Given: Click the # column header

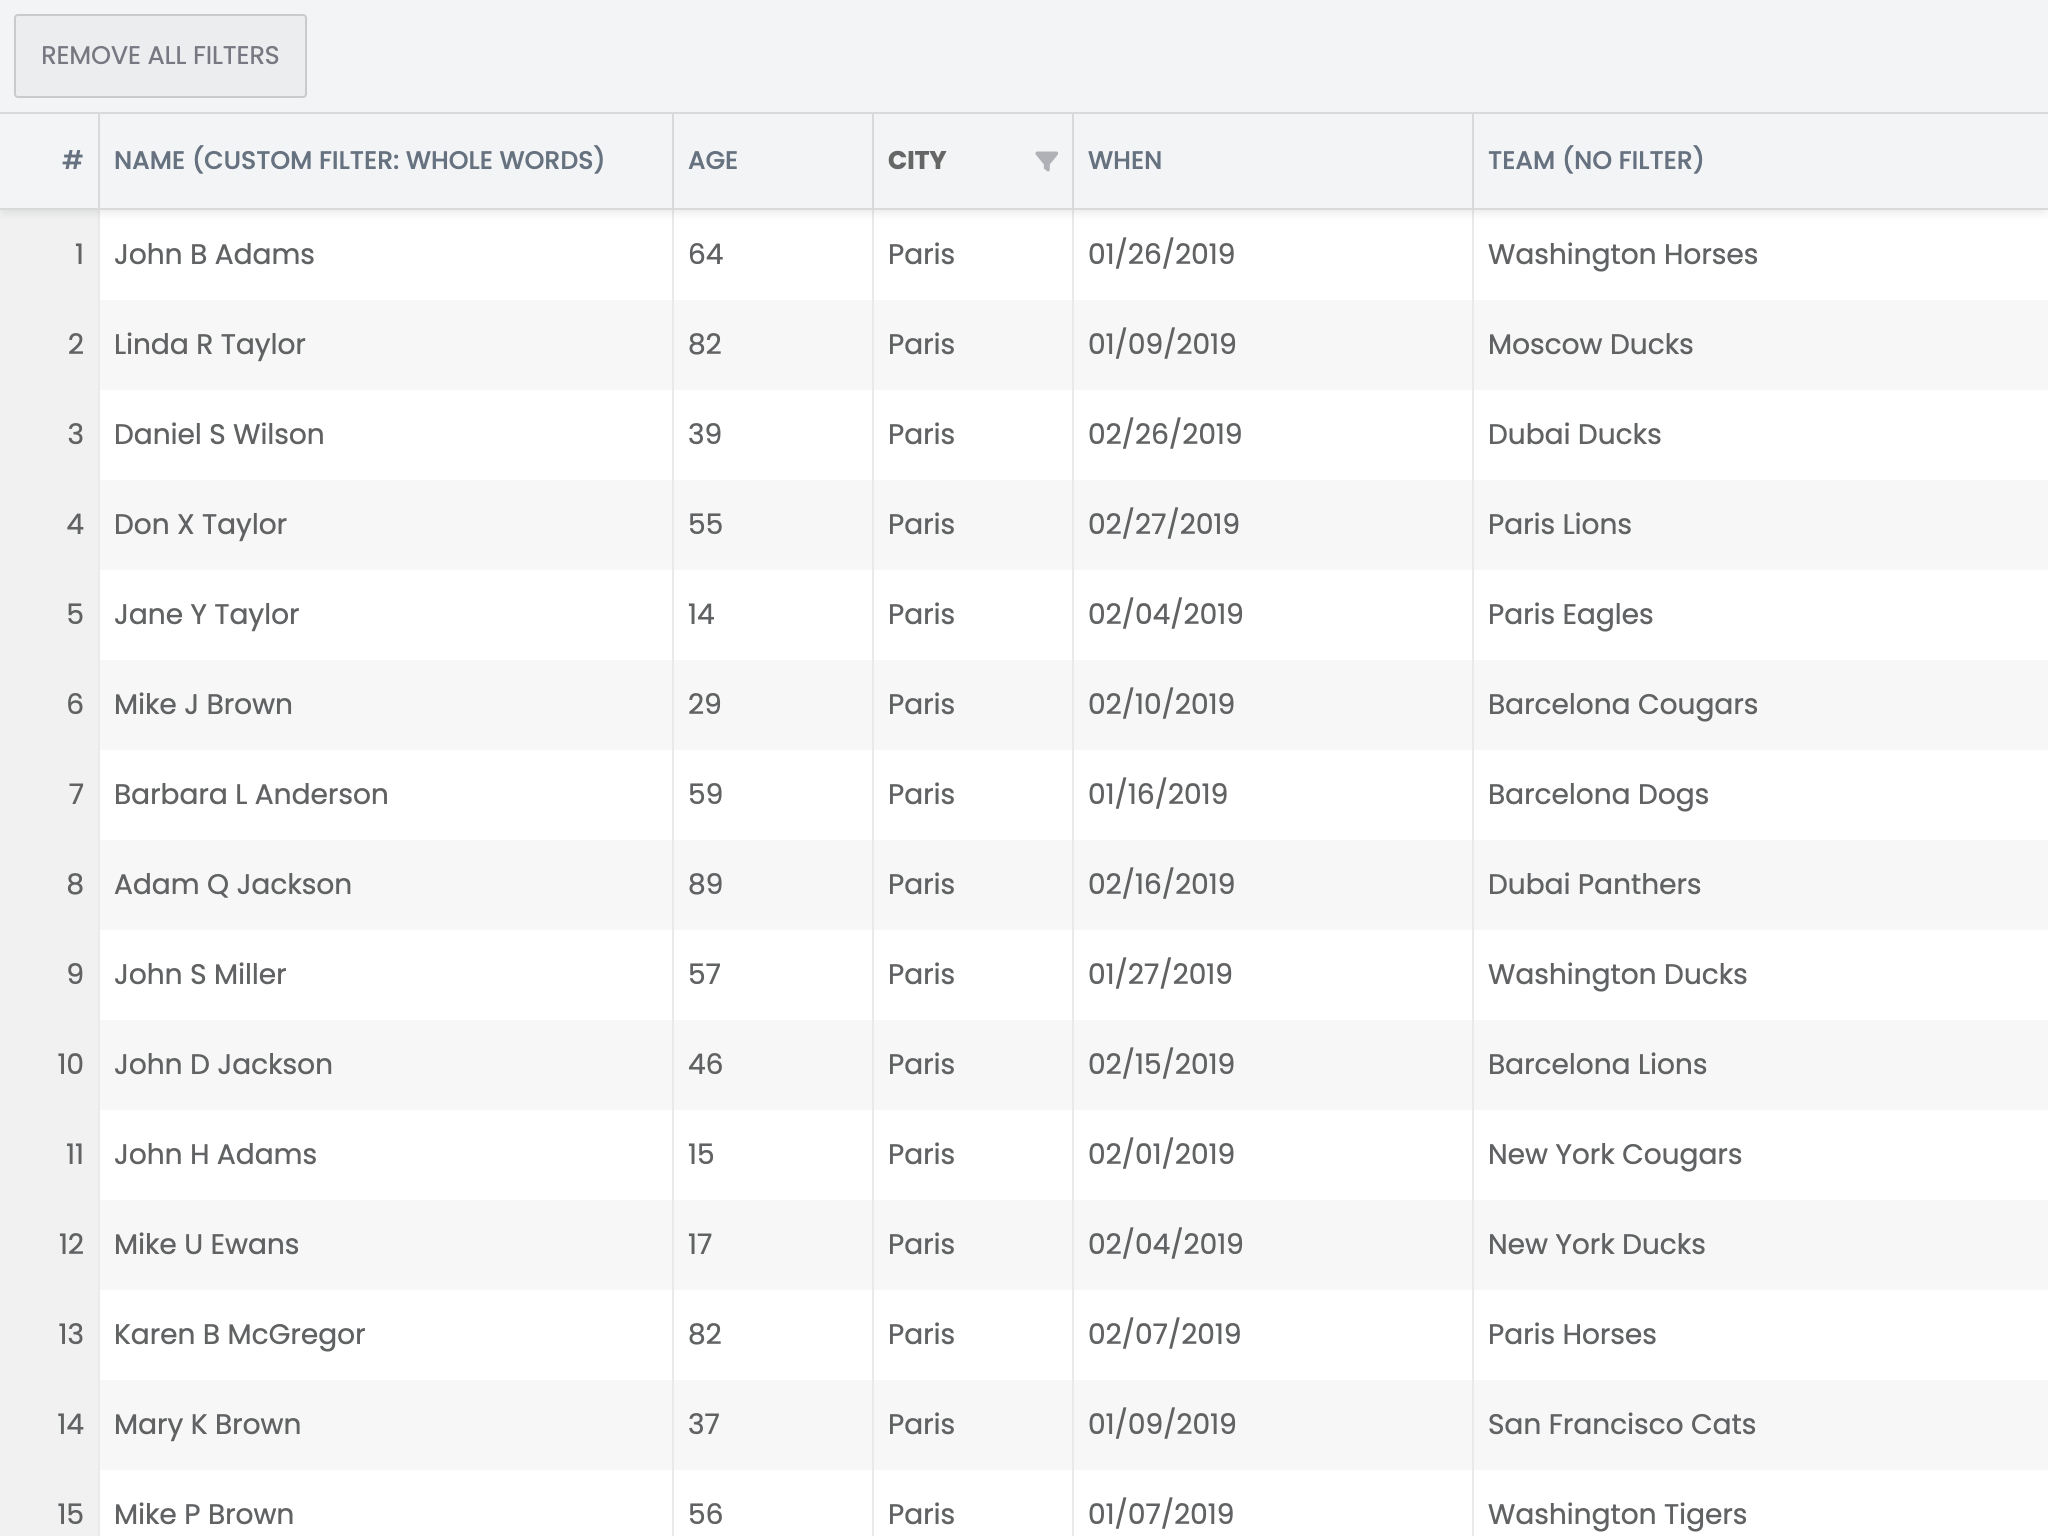Looking at the screenshot, I should tap(70, 160).
